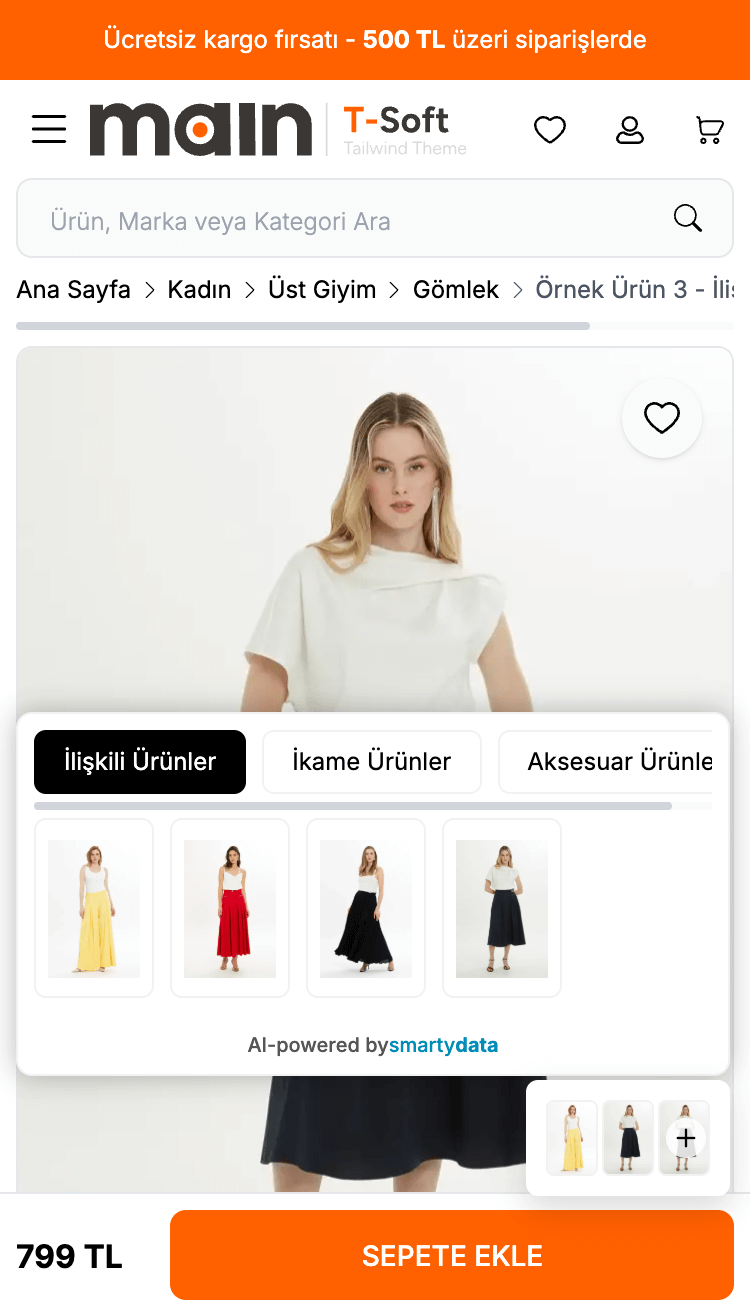
Task: Select İlişkili Ürünler tab
Action: pyautogui.click(x=140, y=762)
